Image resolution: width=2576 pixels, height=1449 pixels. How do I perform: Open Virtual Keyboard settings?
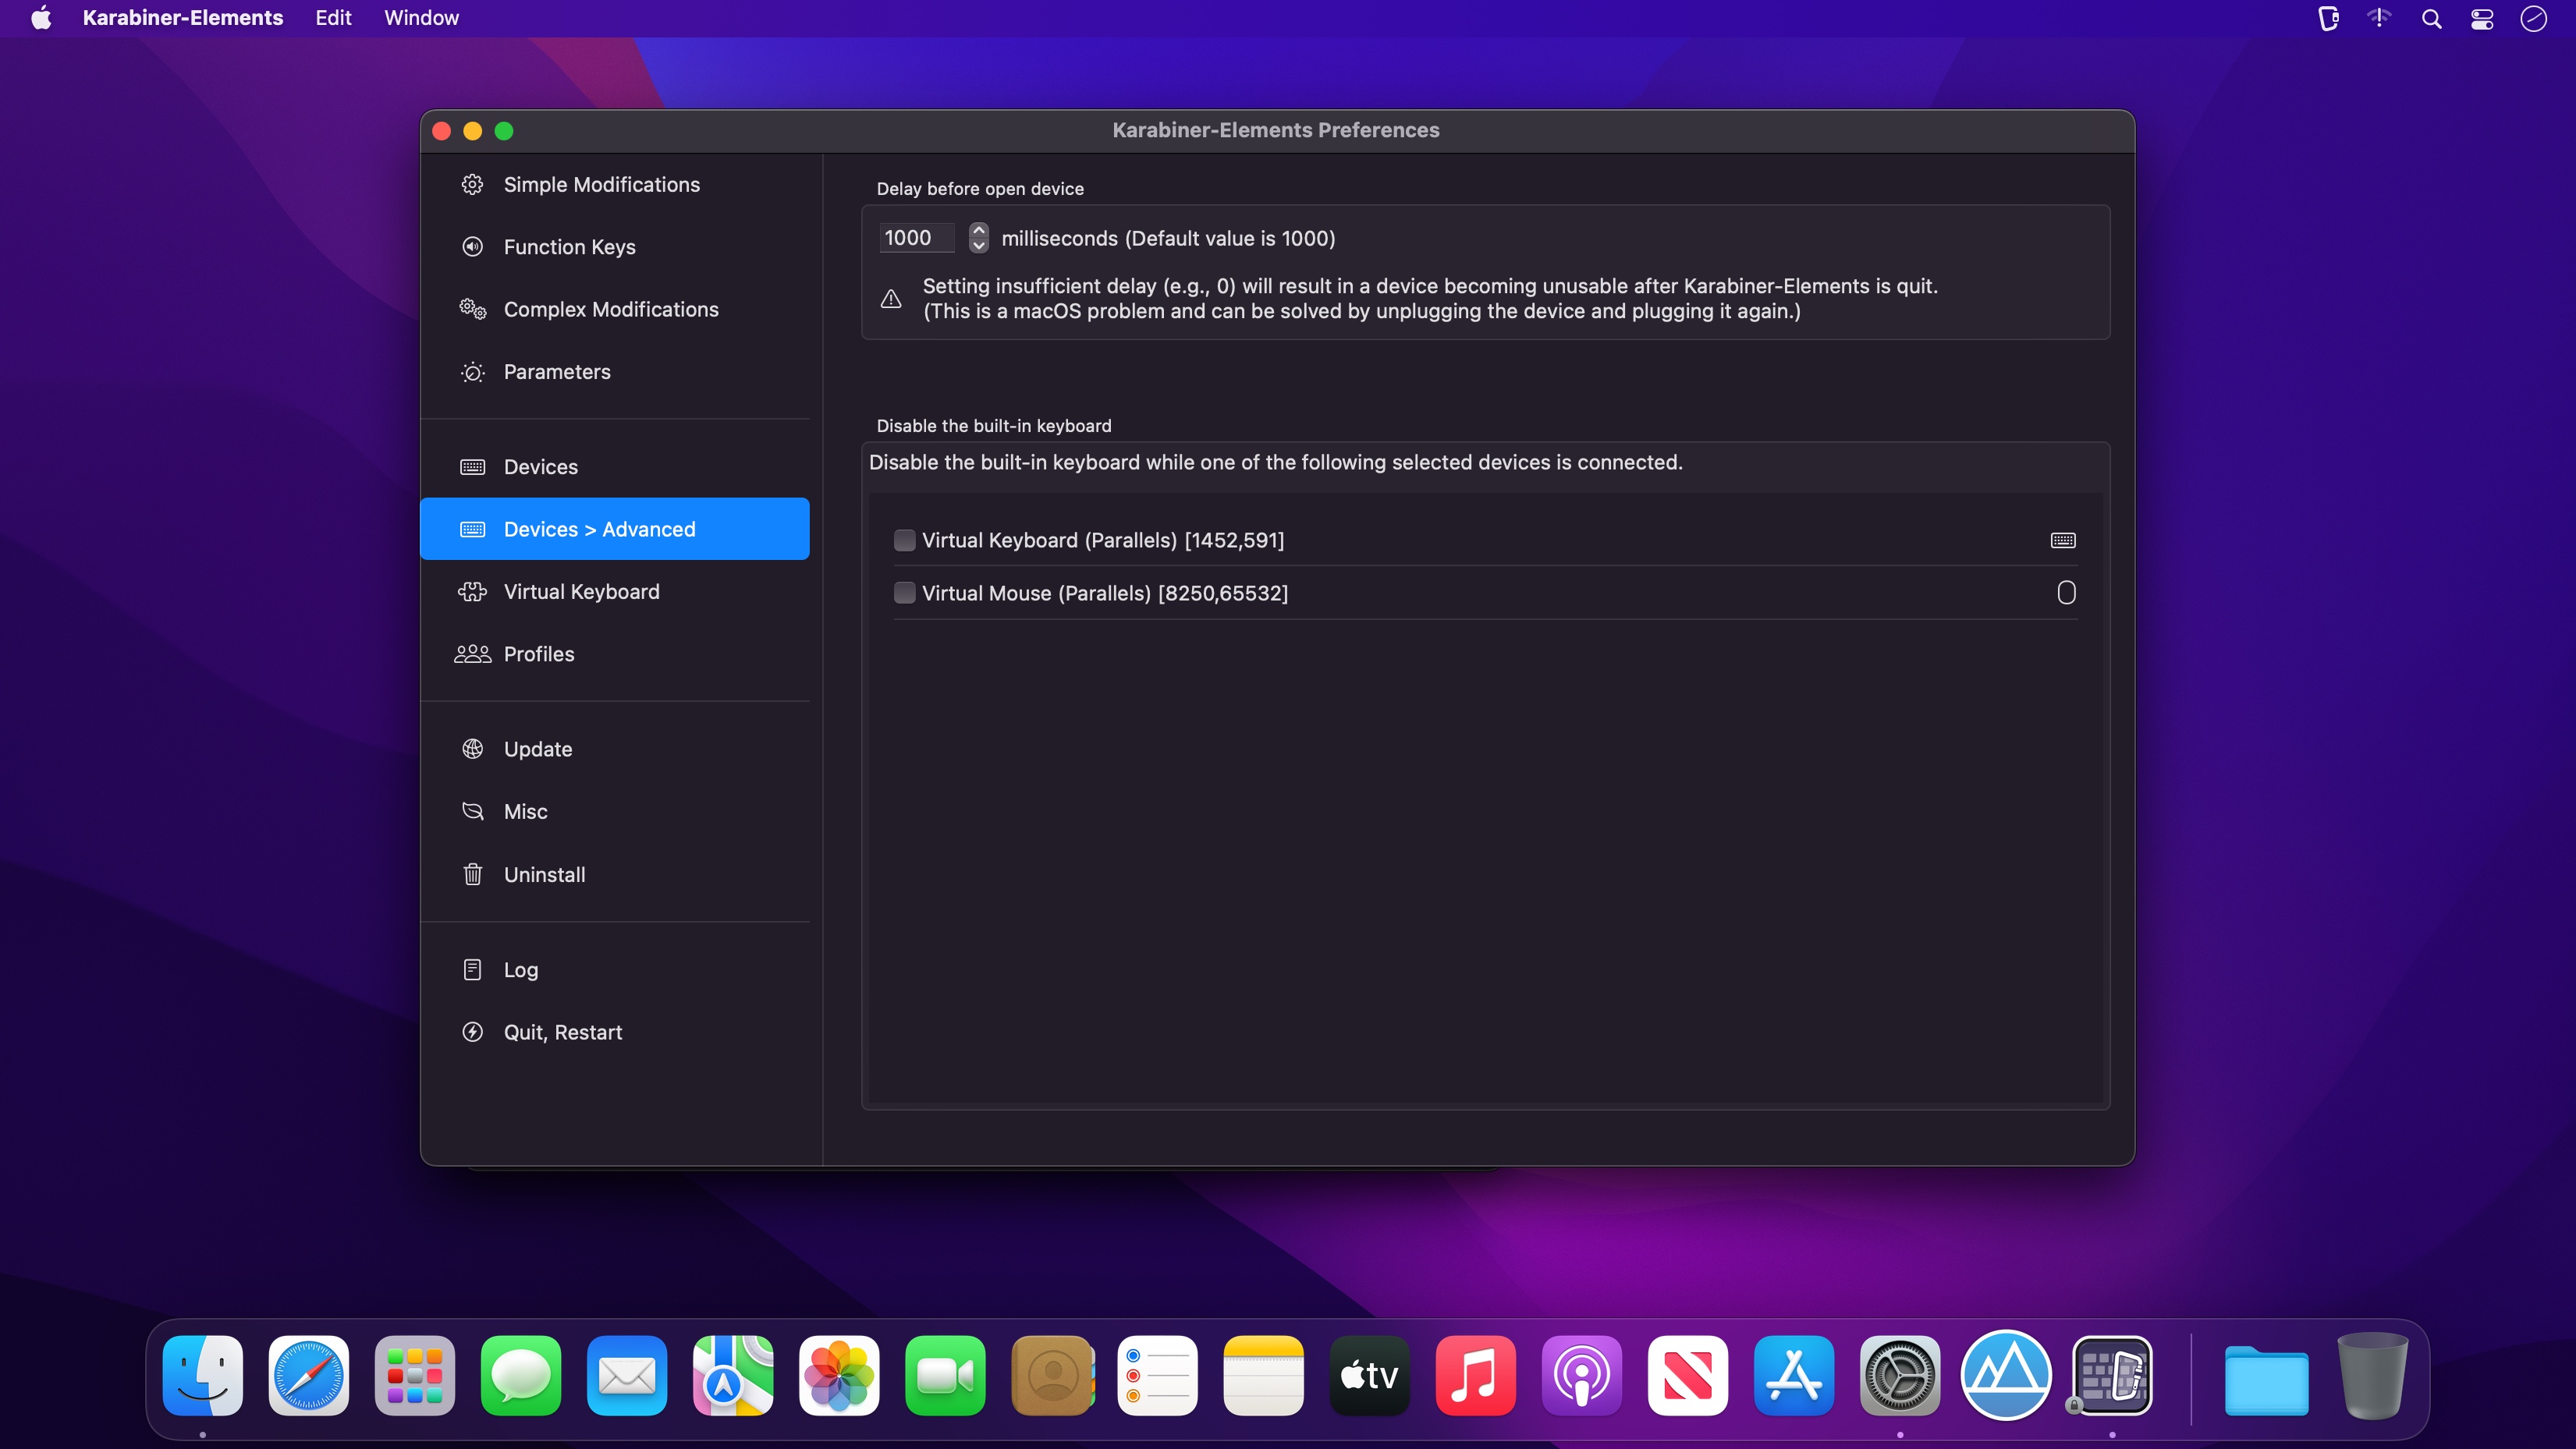614,592
